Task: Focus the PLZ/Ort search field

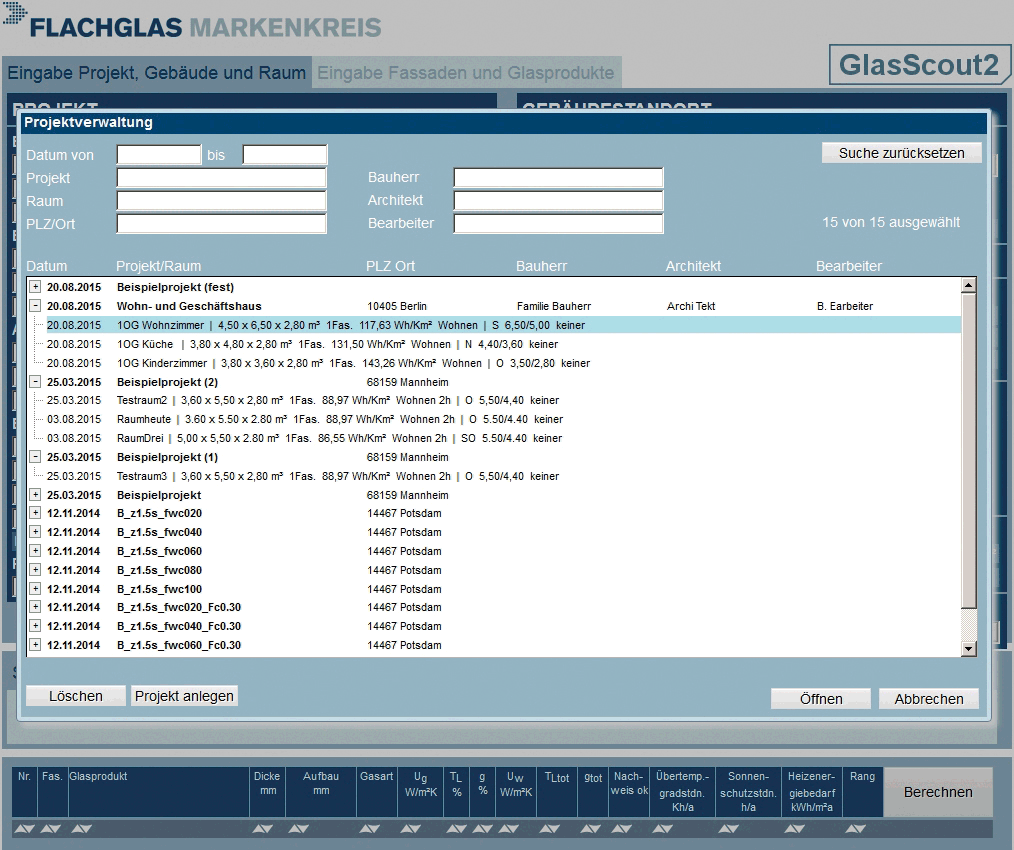Action: [222, 223]
